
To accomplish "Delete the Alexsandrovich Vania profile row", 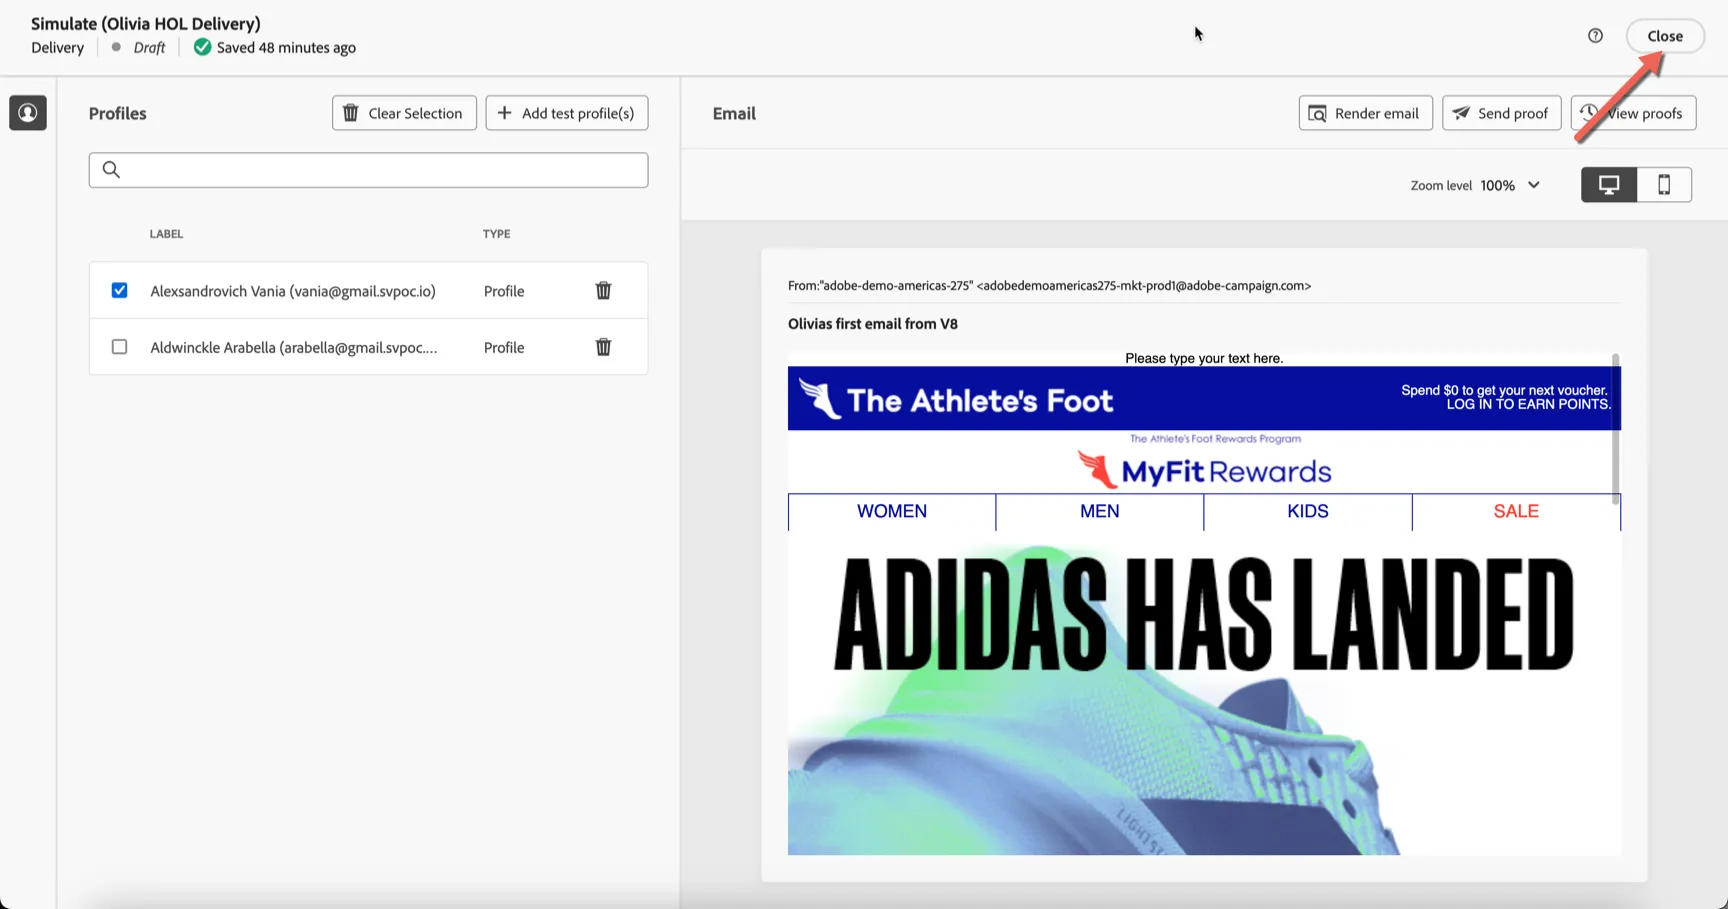I will [603, 291].
